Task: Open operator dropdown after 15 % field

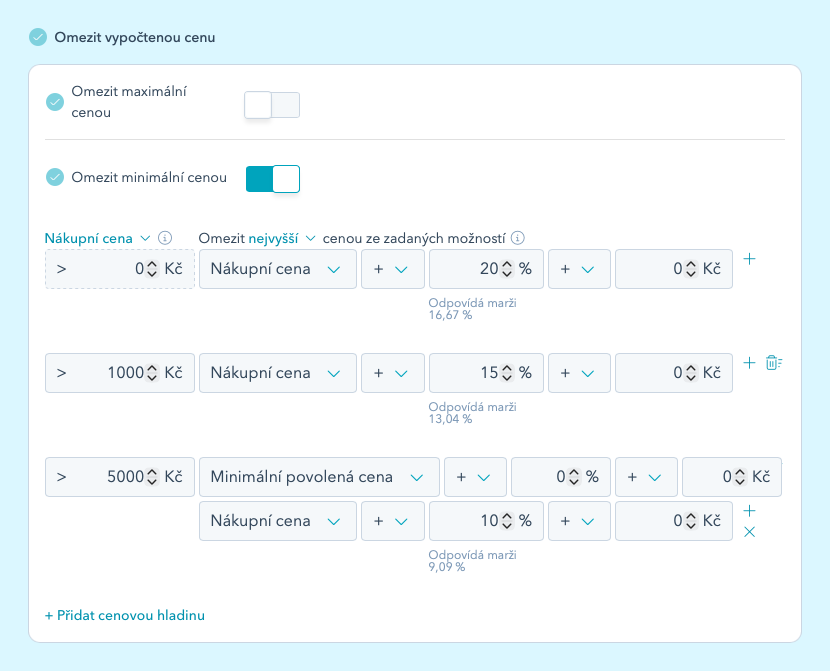Action: [x=579, y=373]
